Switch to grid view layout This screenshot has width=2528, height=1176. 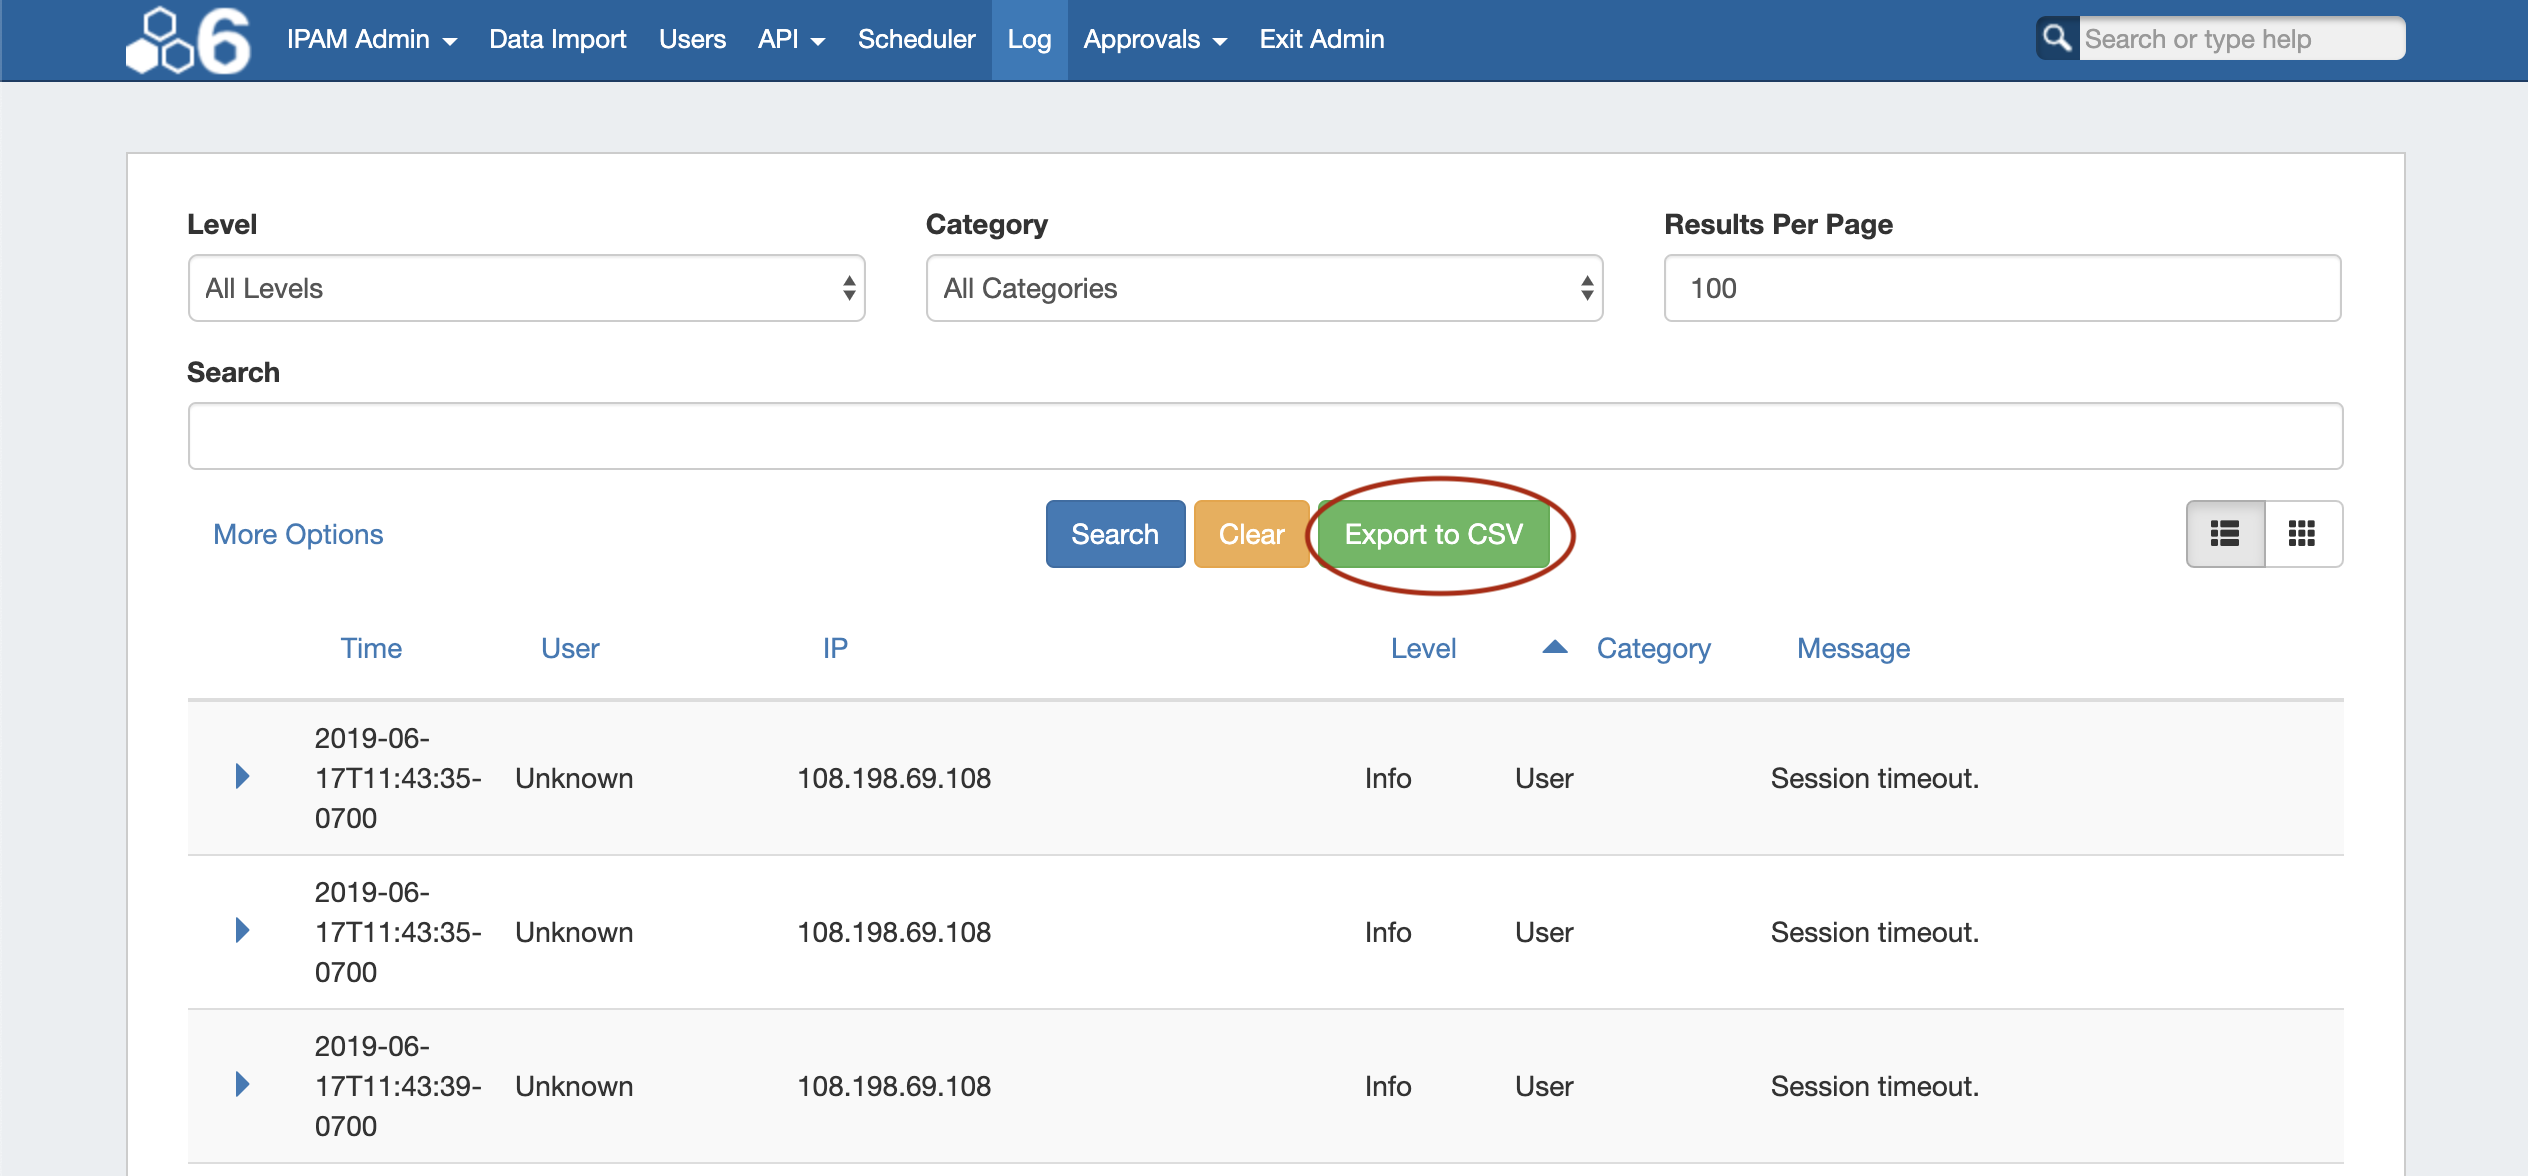pyautogui.click(x=2302, y=534)
